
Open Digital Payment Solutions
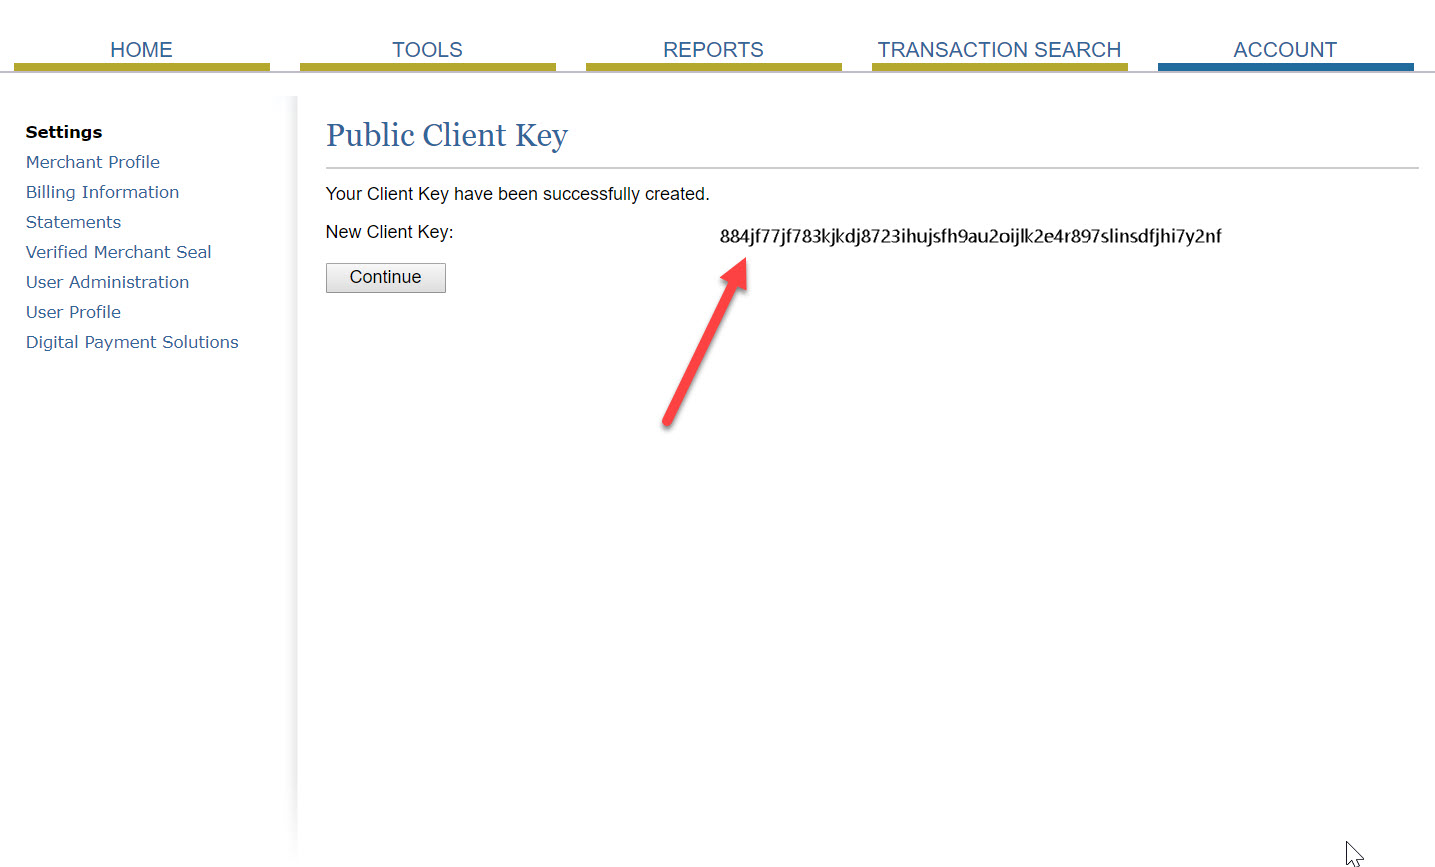(132, 342)
